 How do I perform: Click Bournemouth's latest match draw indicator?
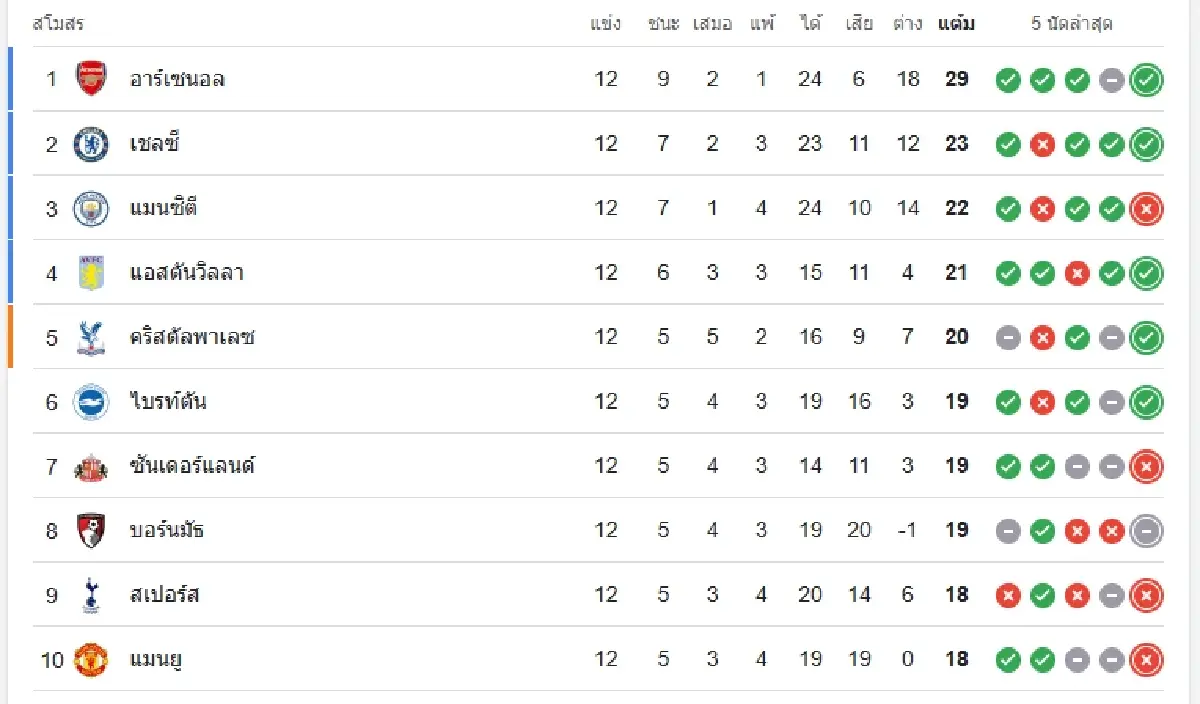1146,531
